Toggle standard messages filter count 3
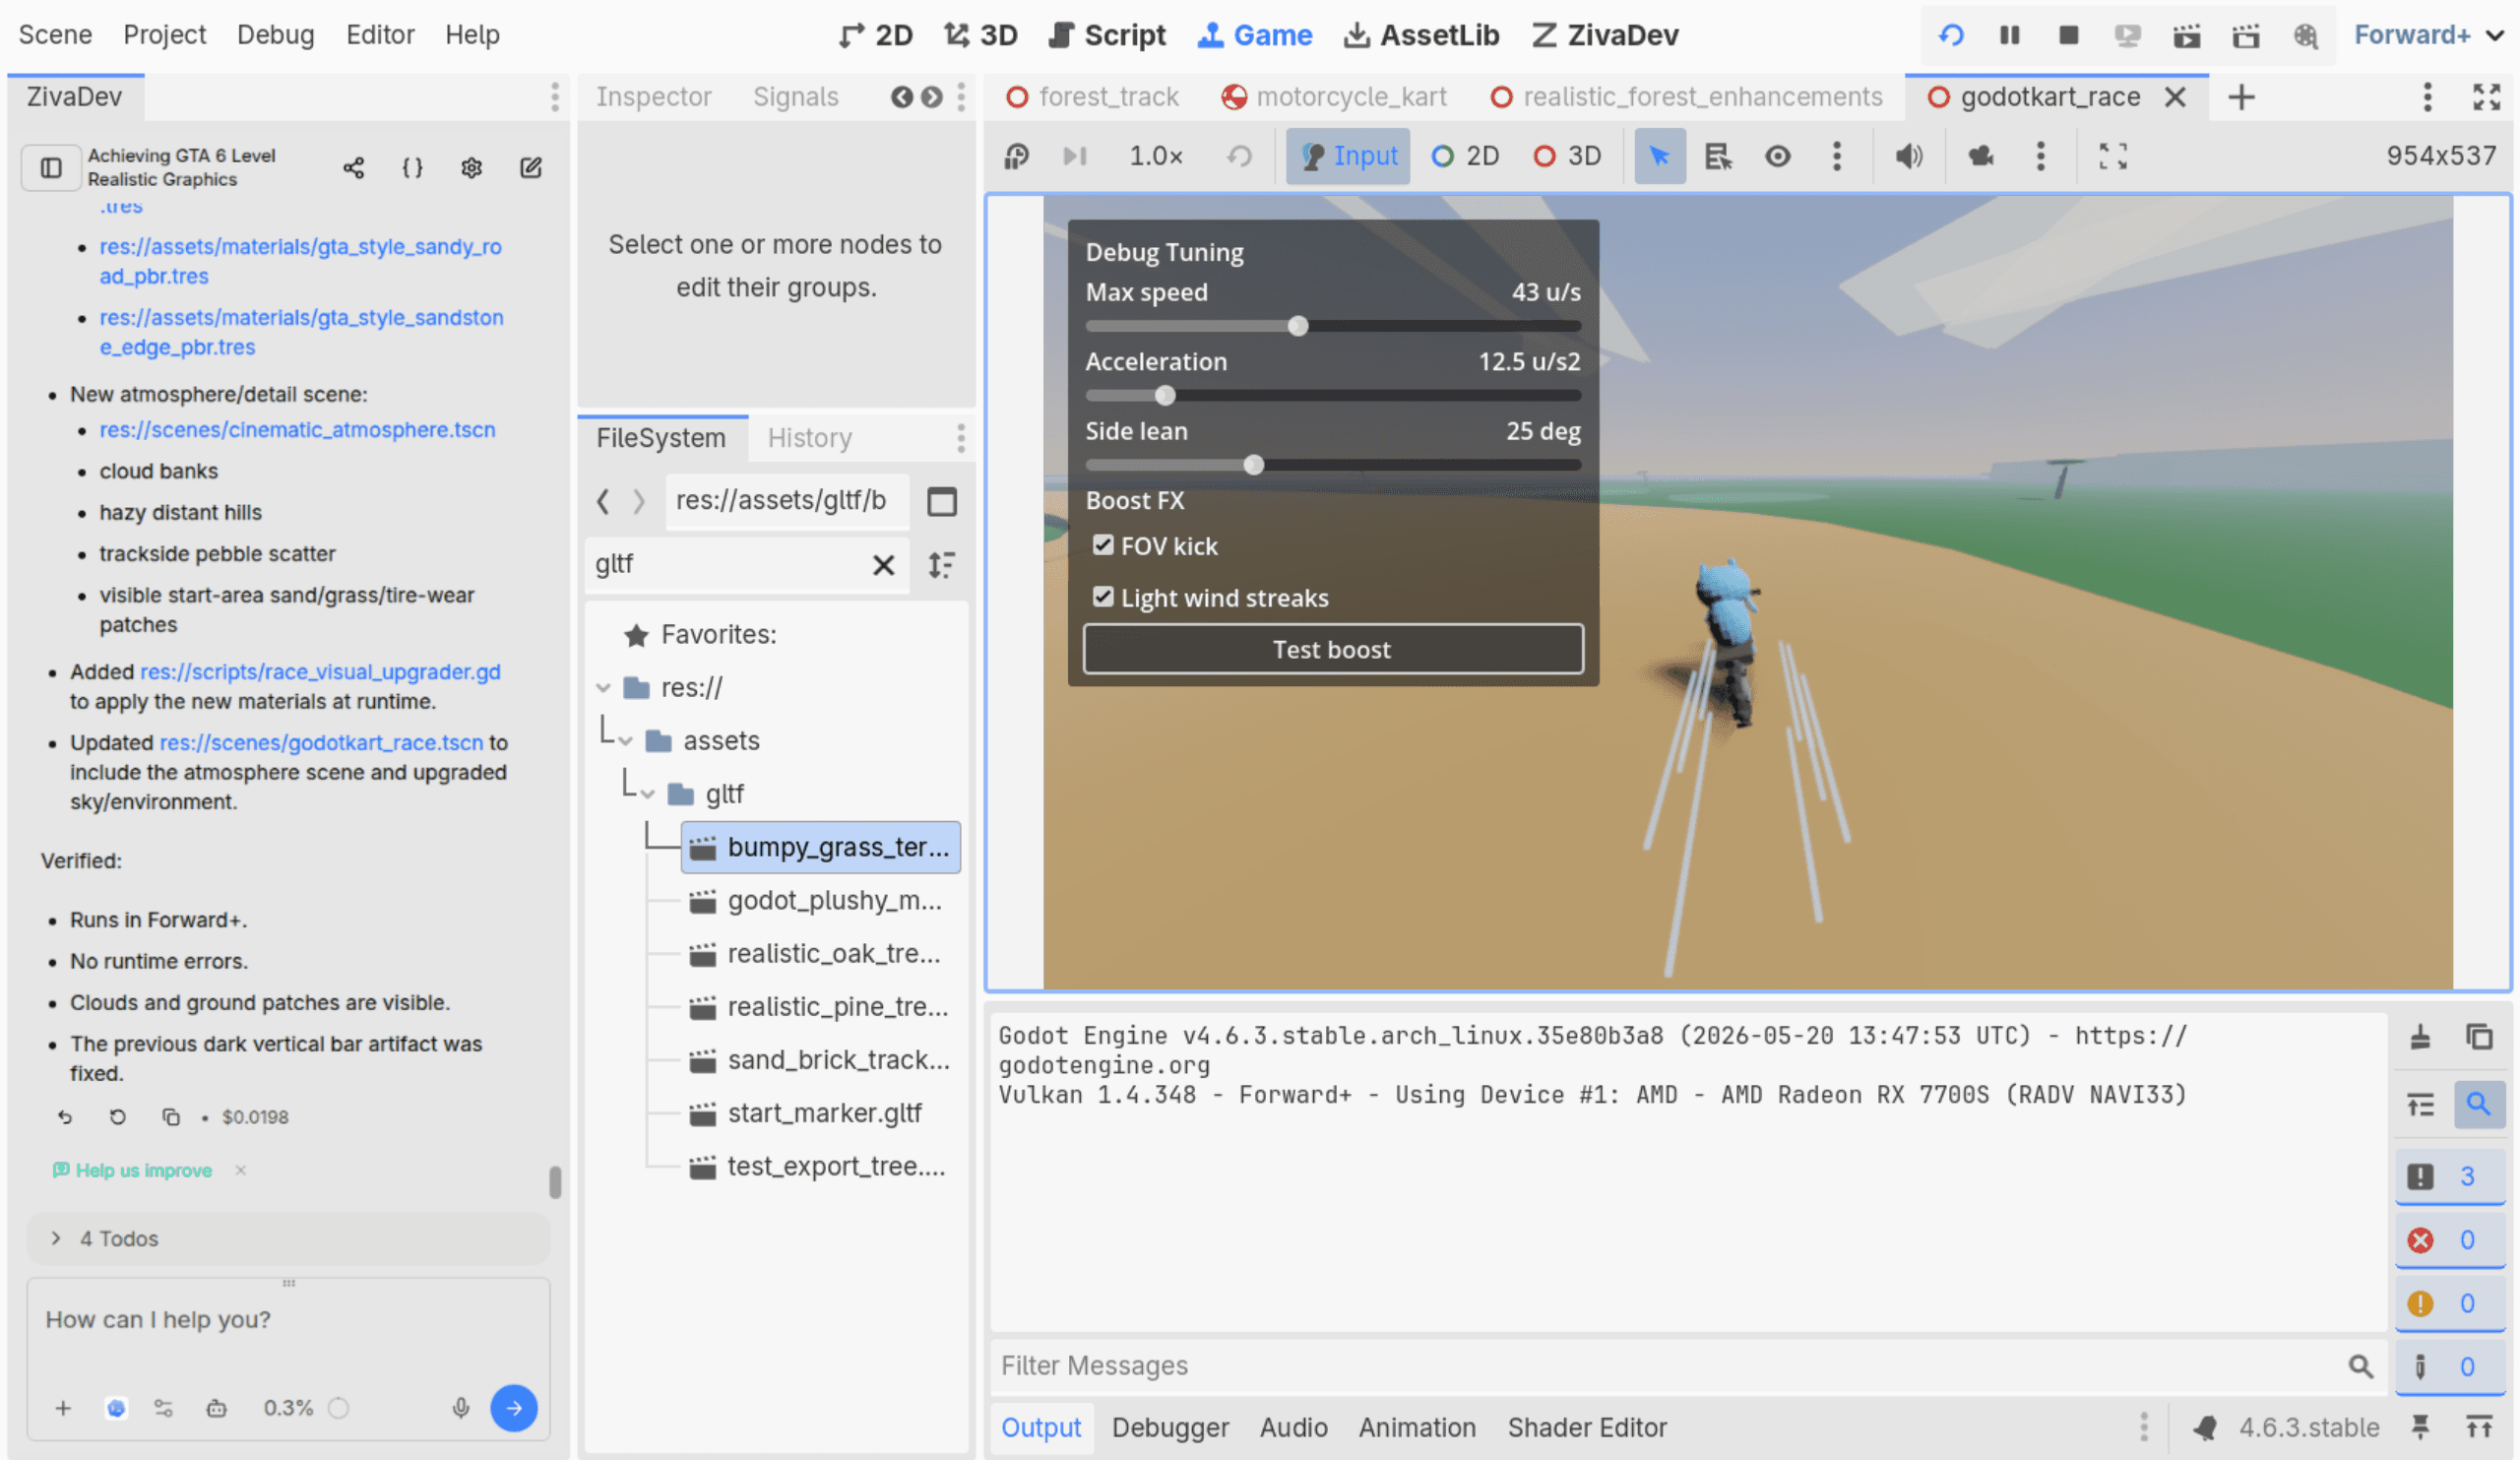This screenshot has height=1460, width=2520. pos(2450,1176)
